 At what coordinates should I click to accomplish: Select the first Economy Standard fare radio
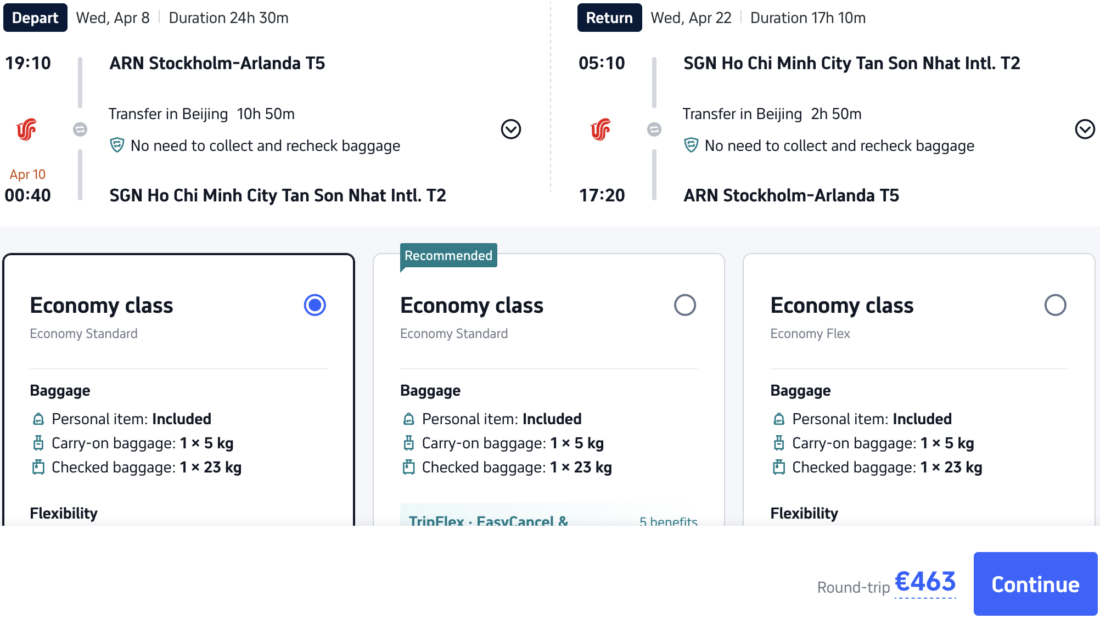(315, 305)
